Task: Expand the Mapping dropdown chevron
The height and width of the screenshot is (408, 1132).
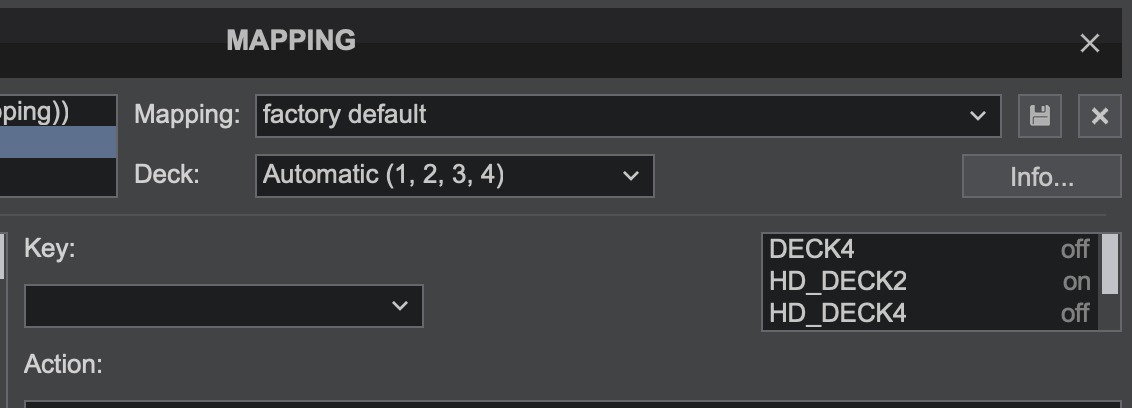Action: 978,116
